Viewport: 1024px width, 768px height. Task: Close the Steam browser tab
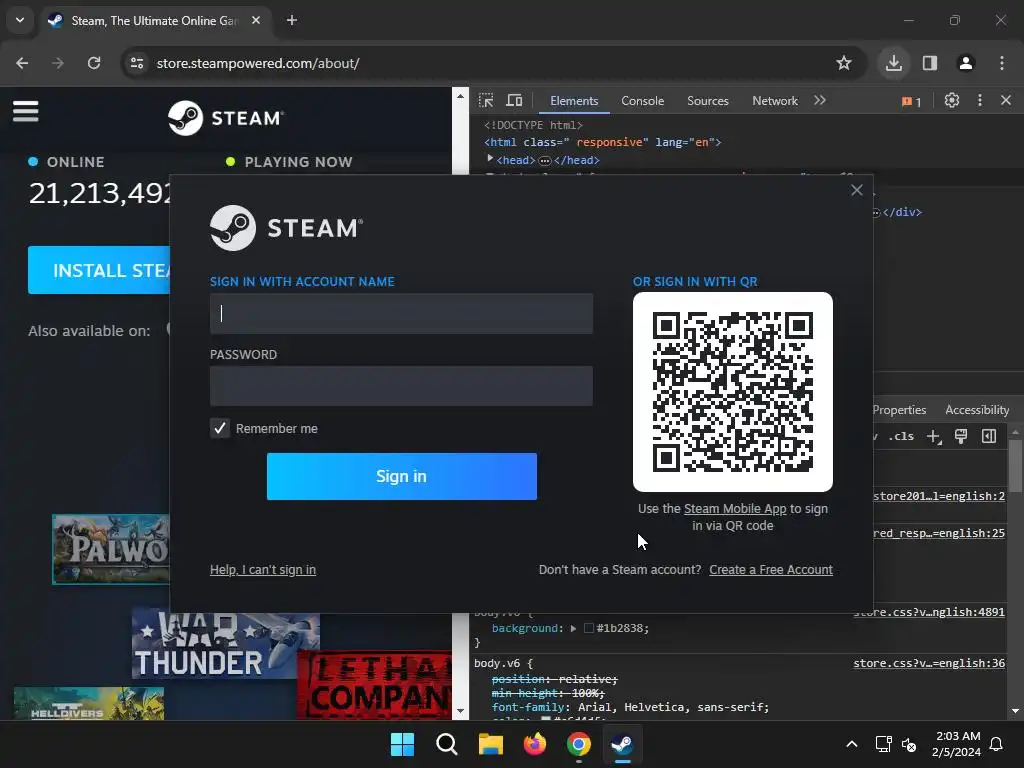tap(256, 20)
